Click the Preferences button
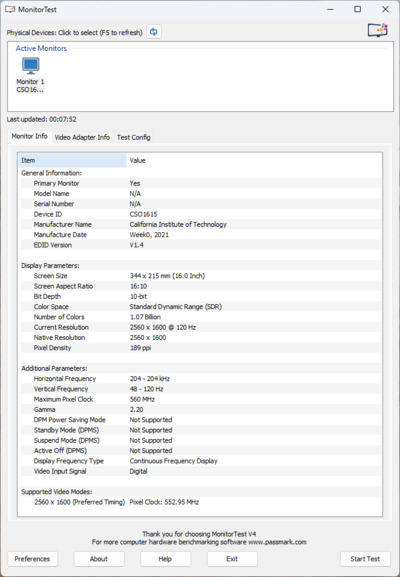Image resolution: width=400 pixels, height=577 pixels. pyautogui.click(x=32, y=559)
